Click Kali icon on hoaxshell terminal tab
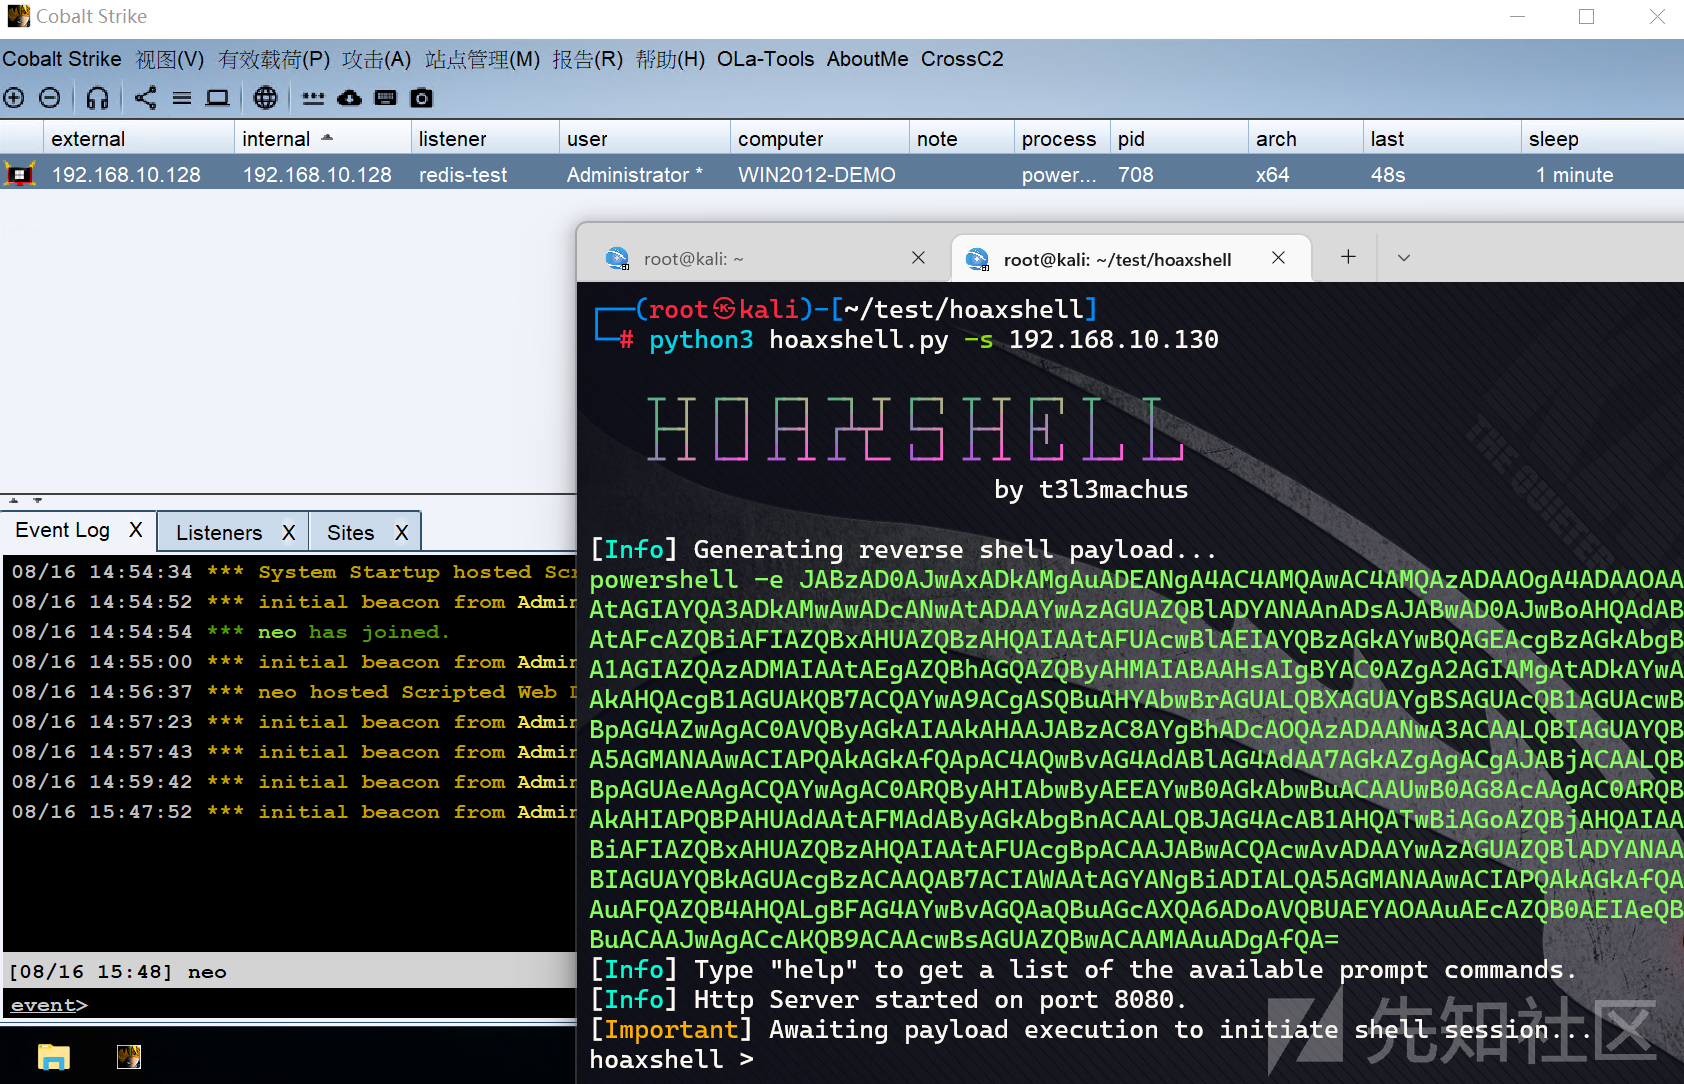 [977, 260]
